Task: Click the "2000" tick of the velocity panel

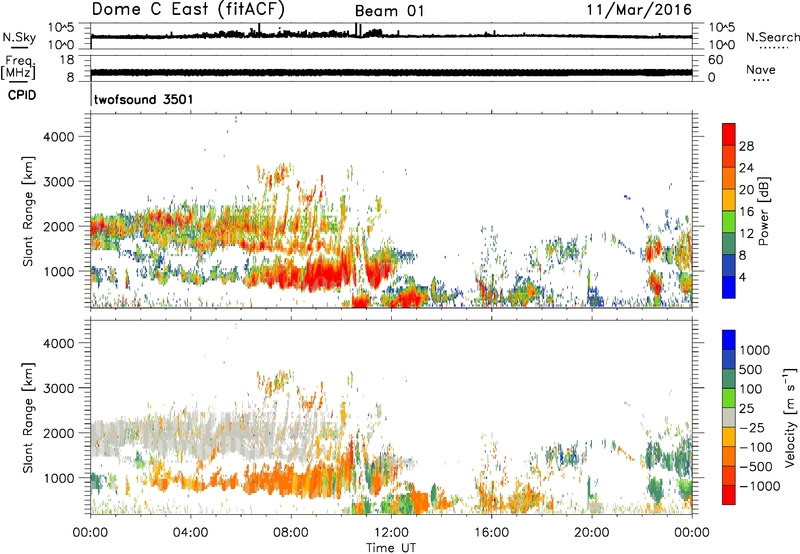Action: [x=59, y=433]
